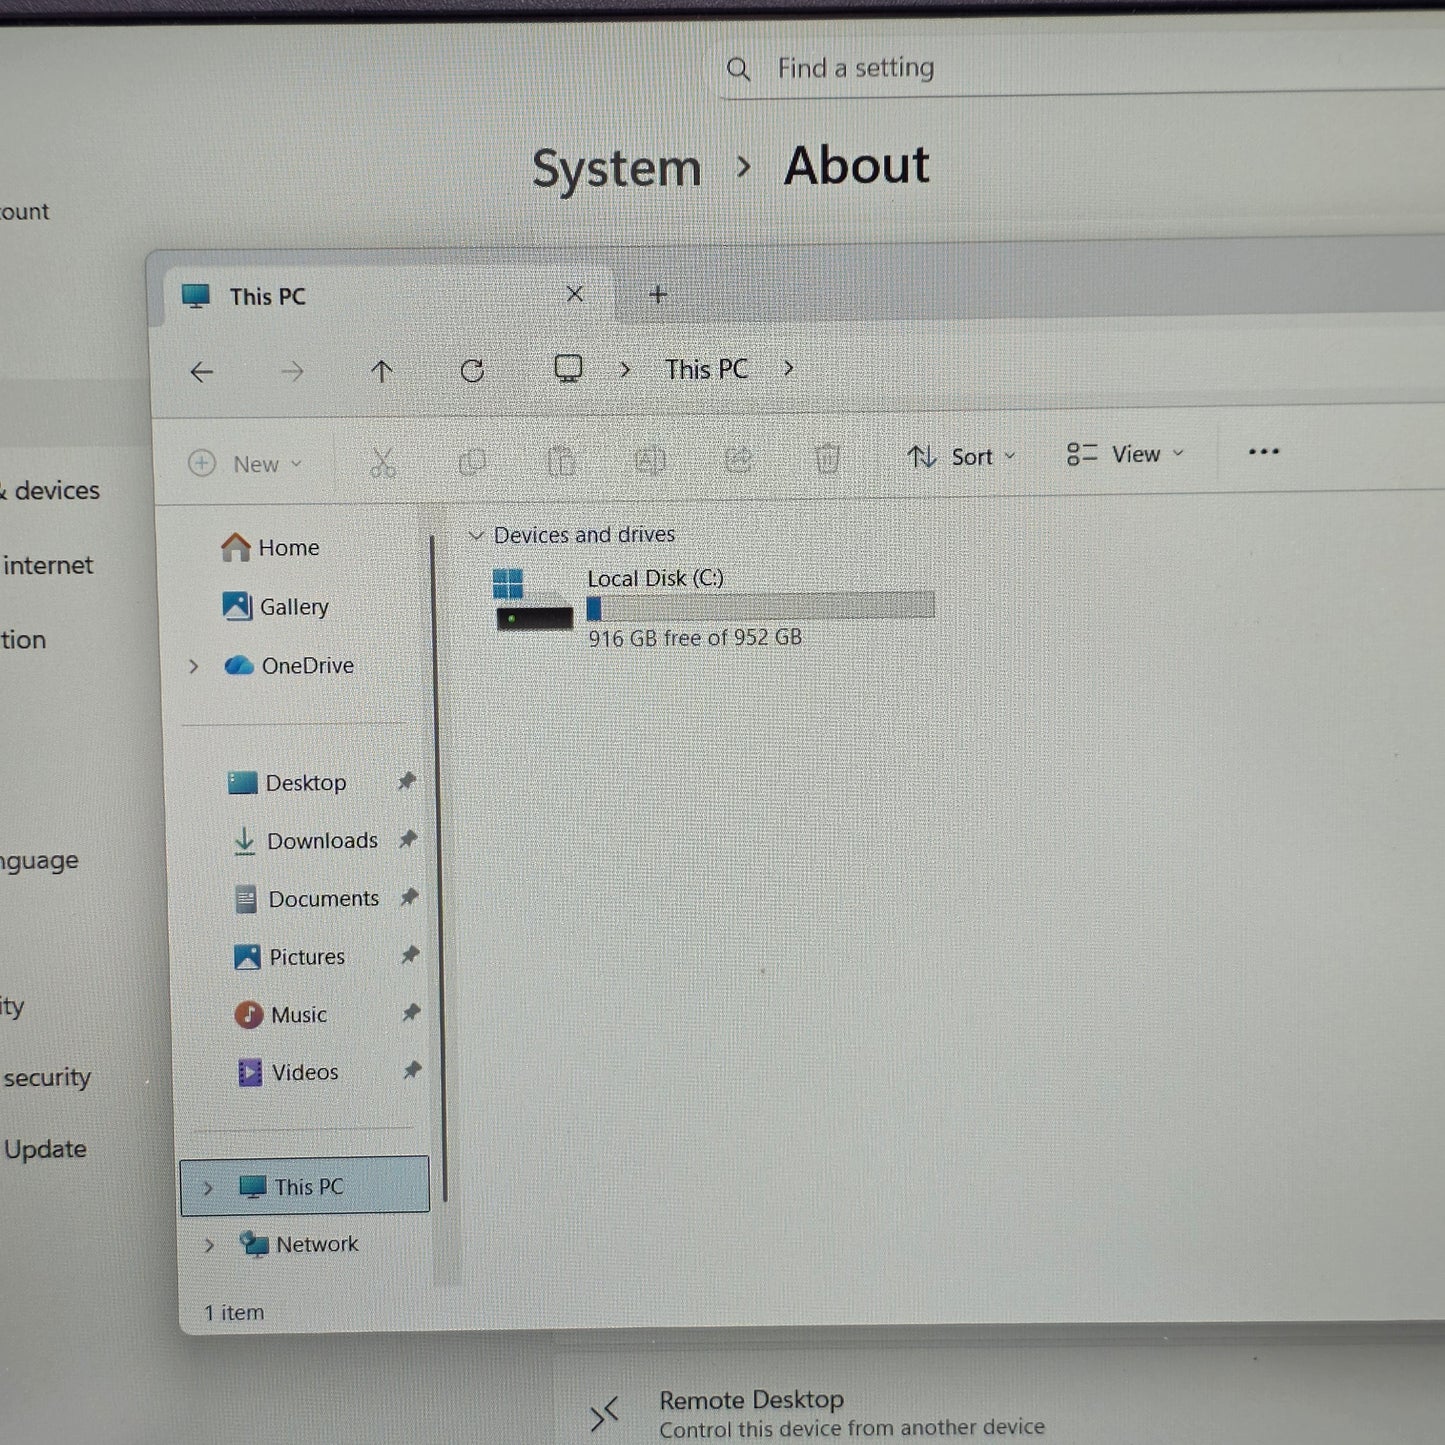Unpin Pictures using its pin icon
The height and width of the screenshot is (1445, 1445).
[x=410, y=955]
